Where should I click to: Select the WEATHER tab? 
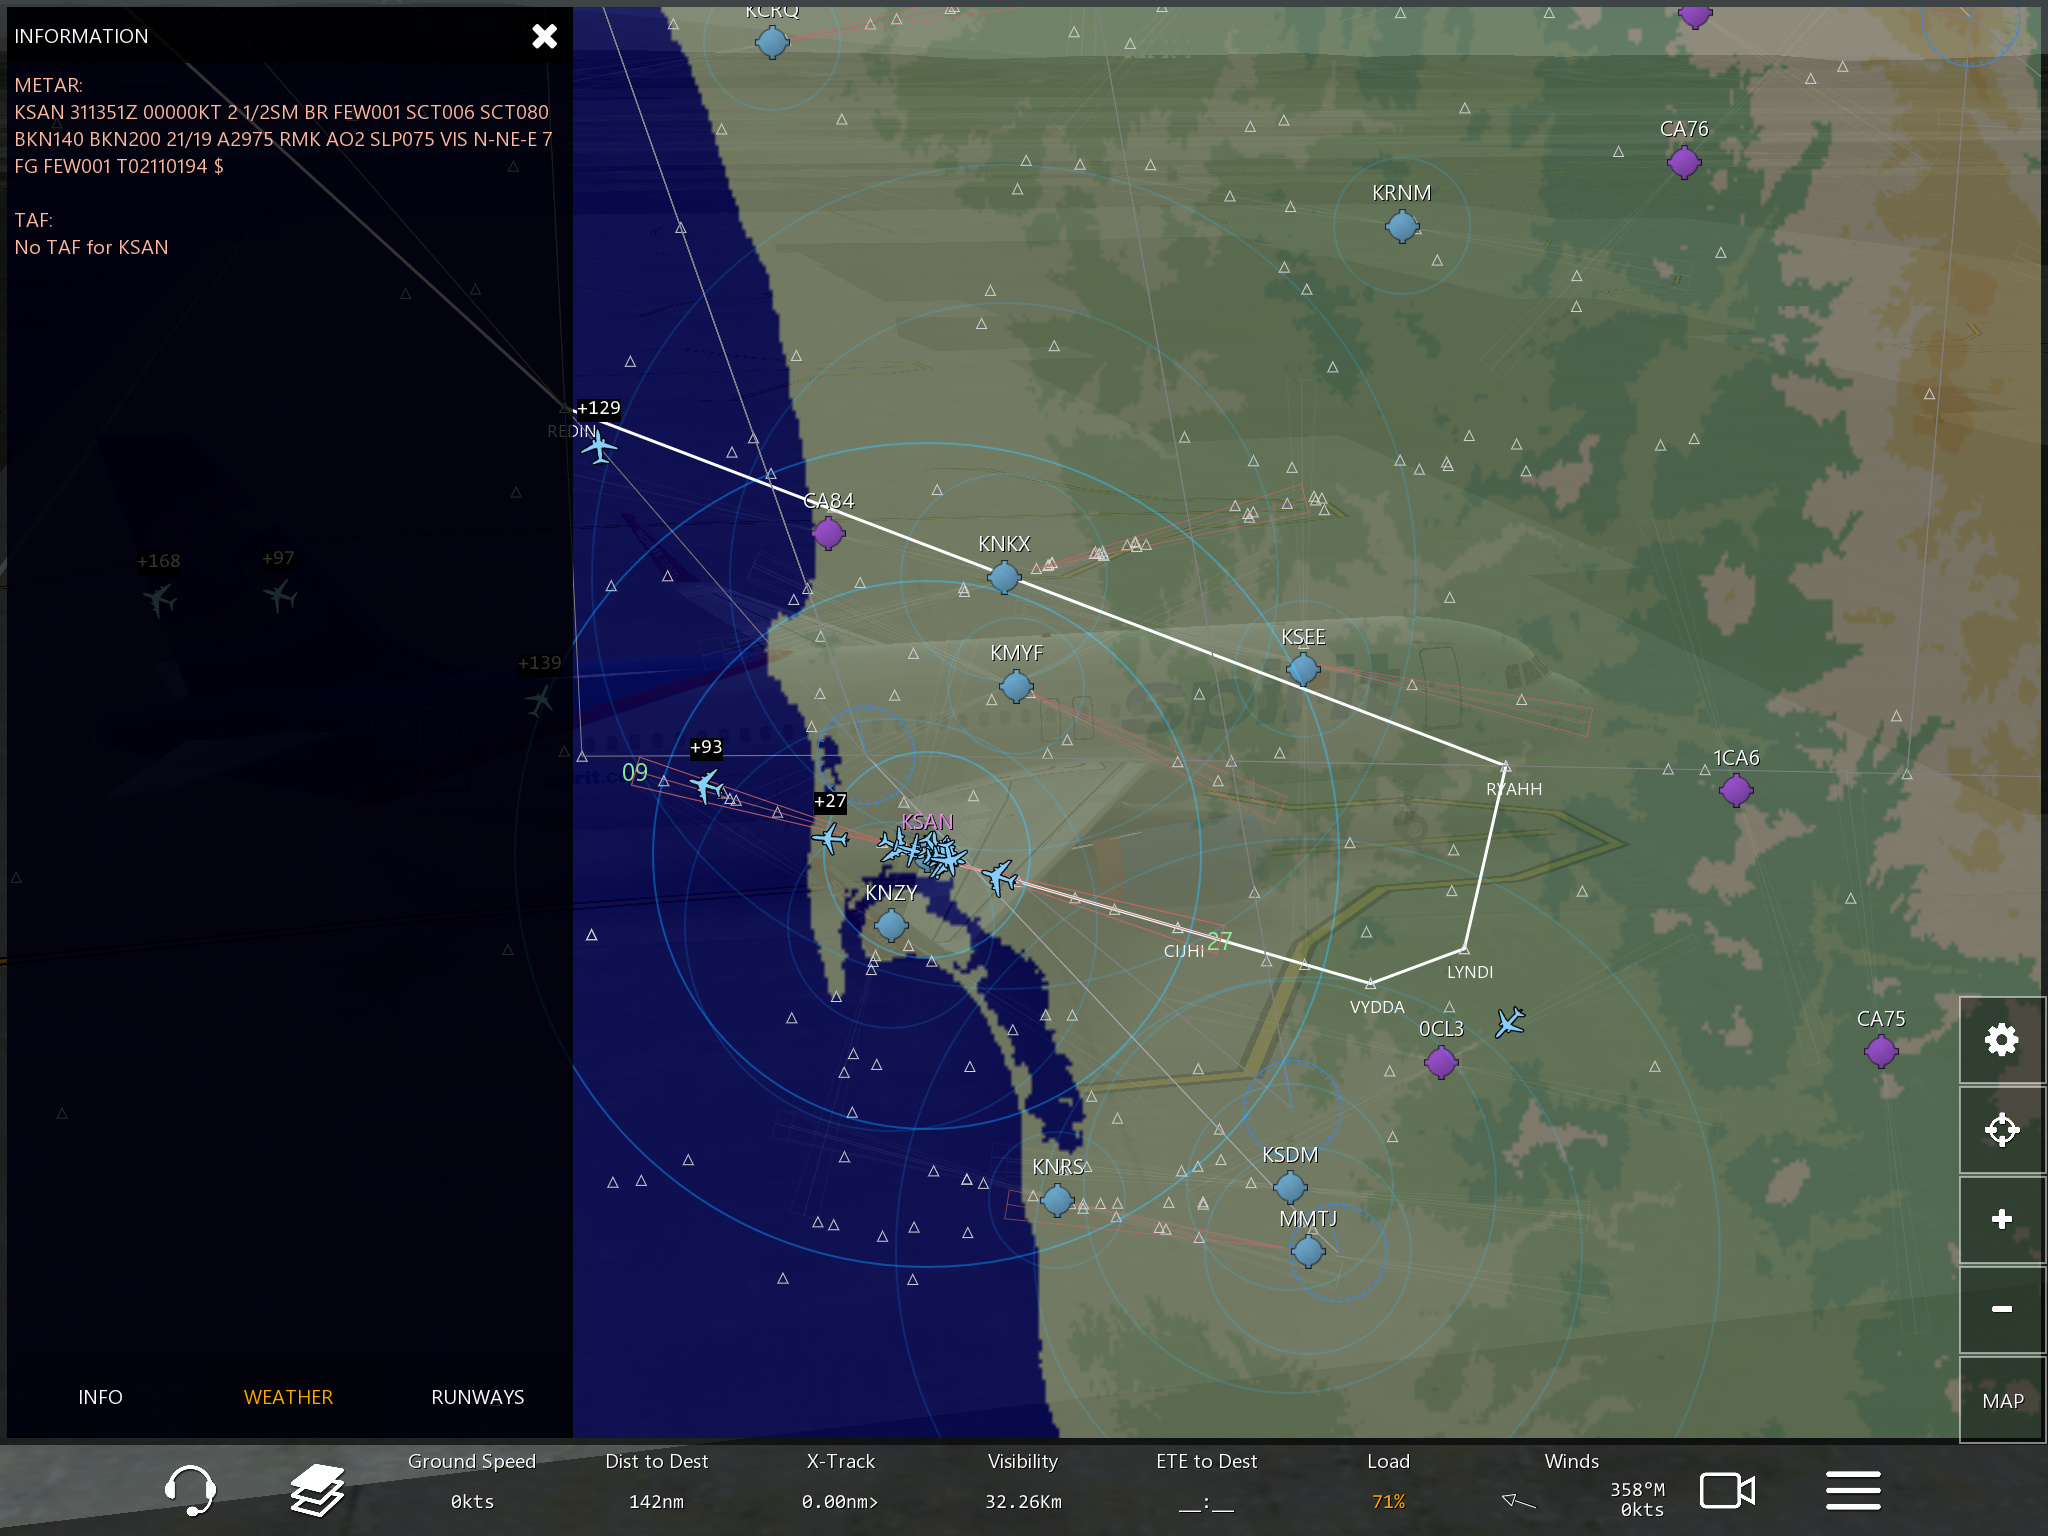click(288, 1397)
